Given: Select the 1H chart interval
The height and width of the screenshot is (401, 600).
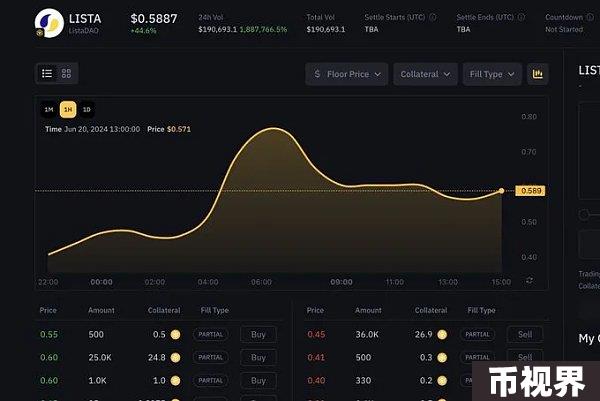Looking at the screenshot, I should pos(68,110).
